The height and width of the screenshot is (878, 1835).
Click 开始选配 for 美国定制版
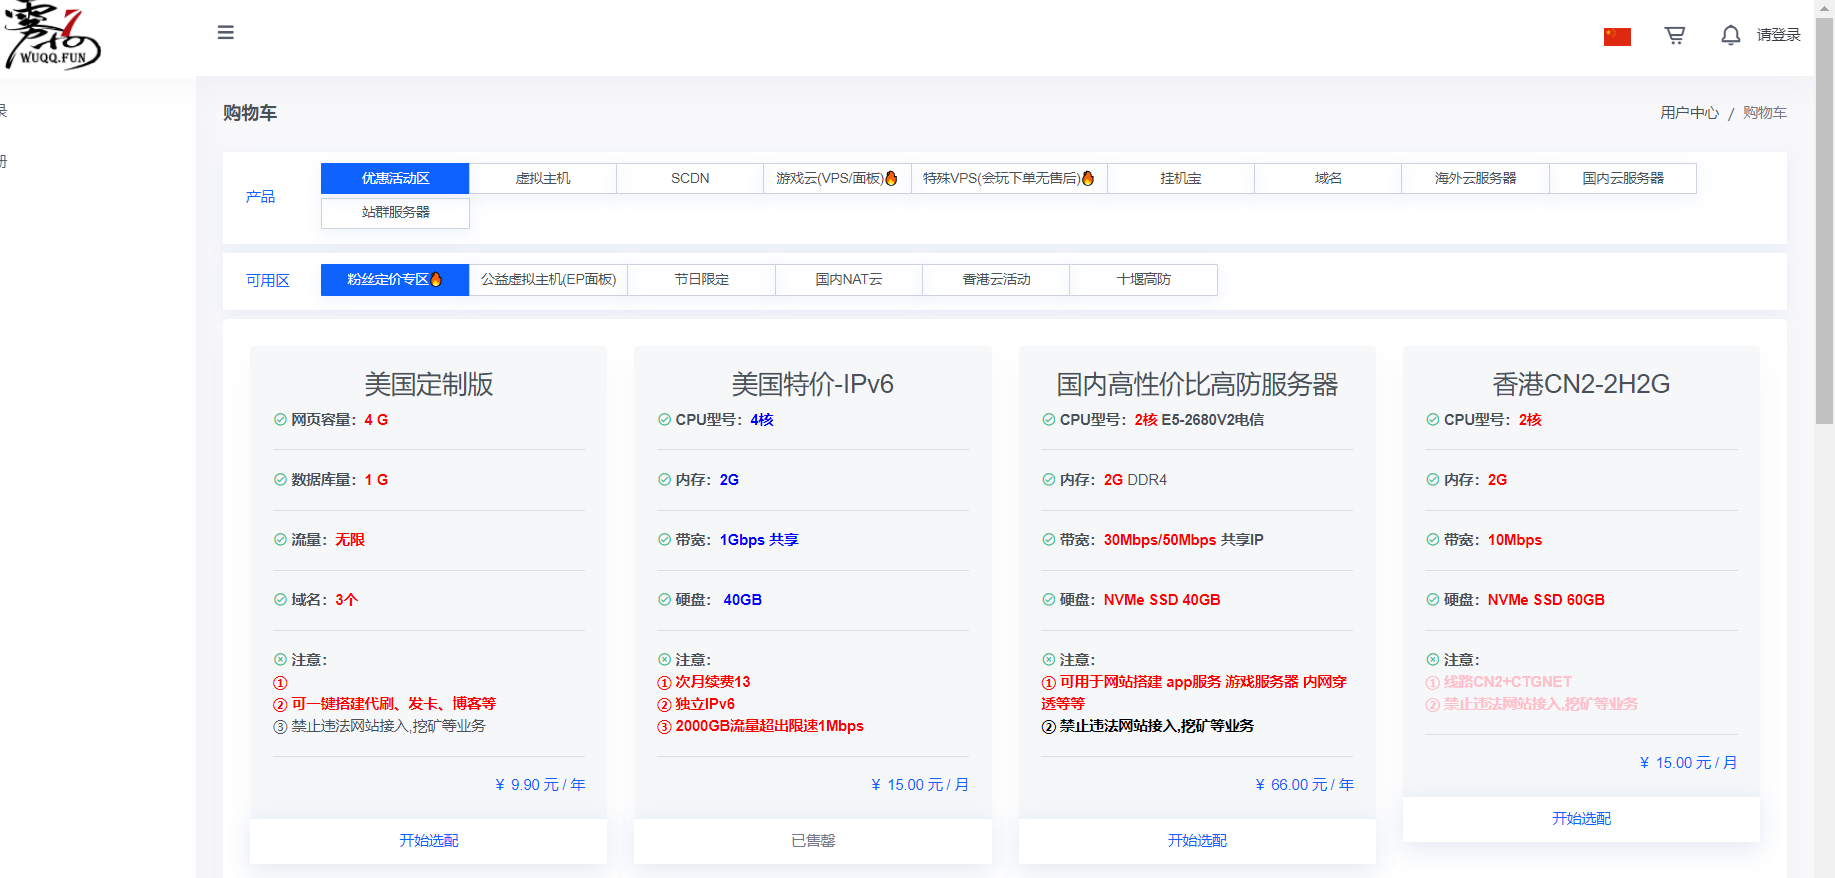coord(428,841)
